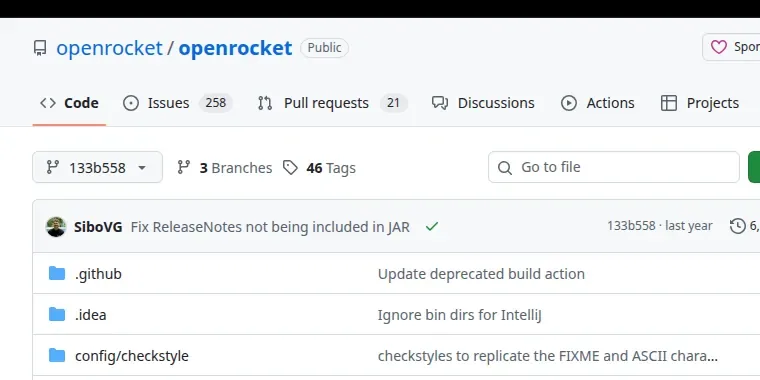This screenshot has height=380, width=760.
Task: Click the config/checkstyle folder icon
Action: [57, 355]
